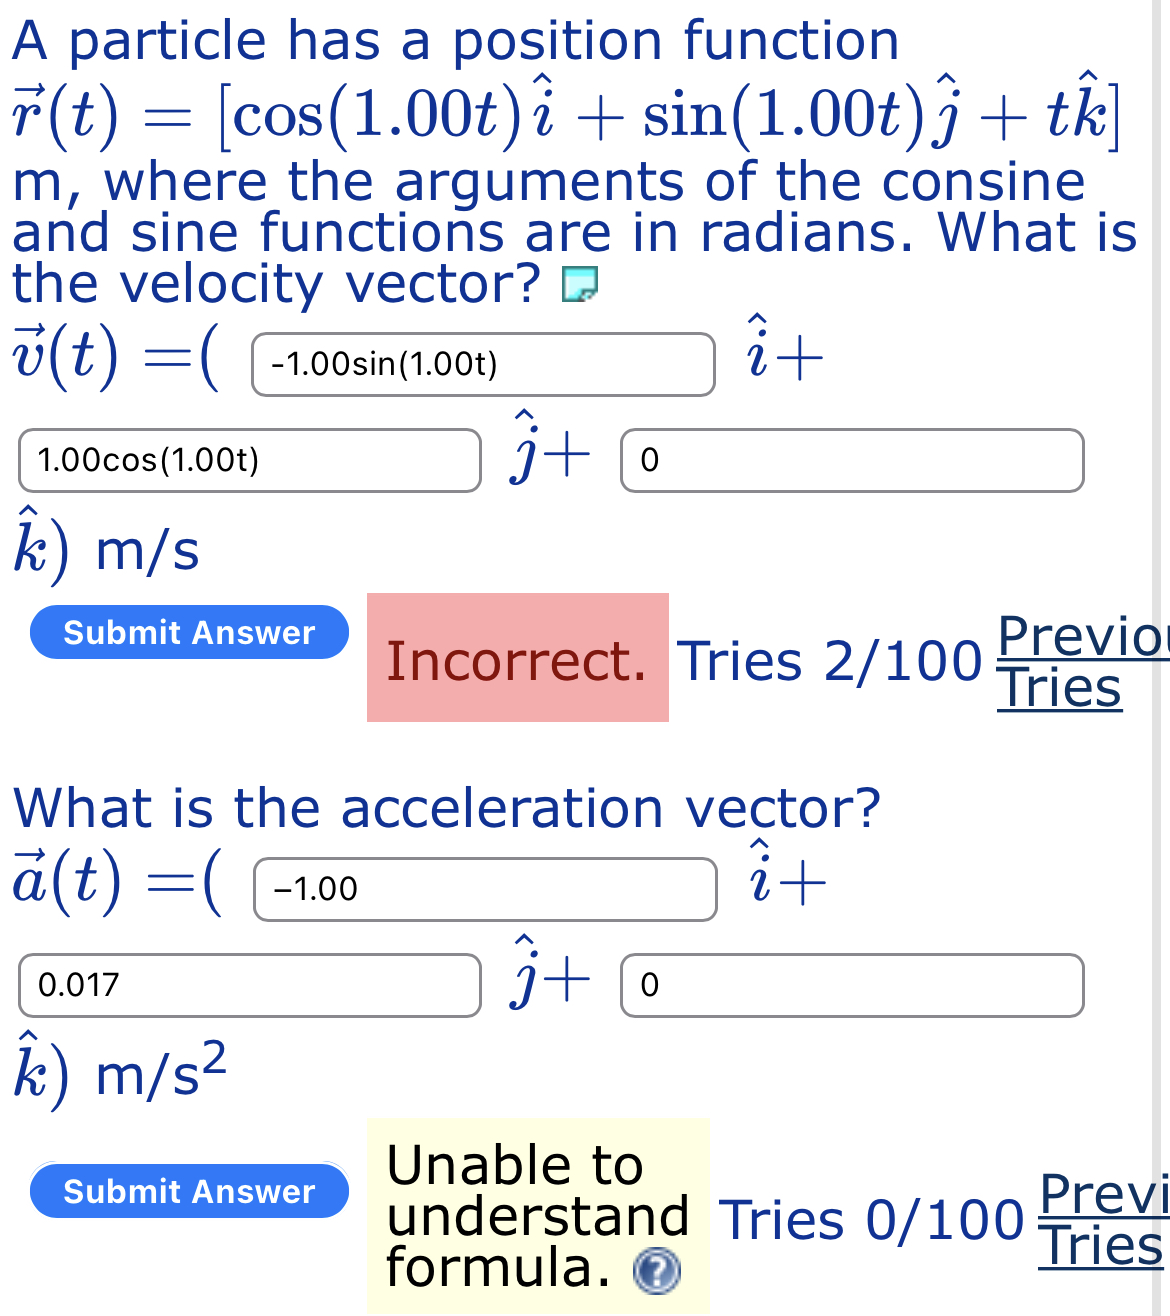Click the Submit Answer button for the velocity vector
Image resolution: width=1170 pixels, height=1316 pixels.
[x=189, y=632]
